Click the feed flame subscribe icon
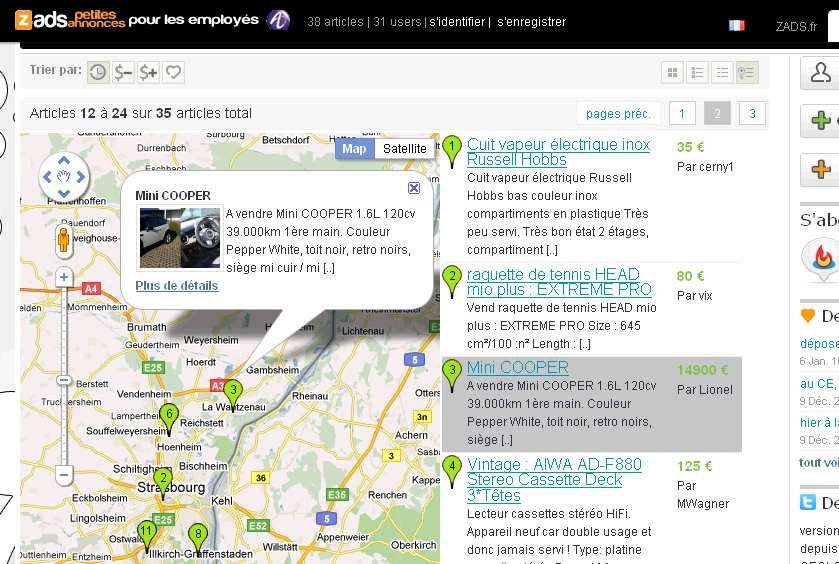This screenshot has width=839, height=564. click(x=821, y=260)
